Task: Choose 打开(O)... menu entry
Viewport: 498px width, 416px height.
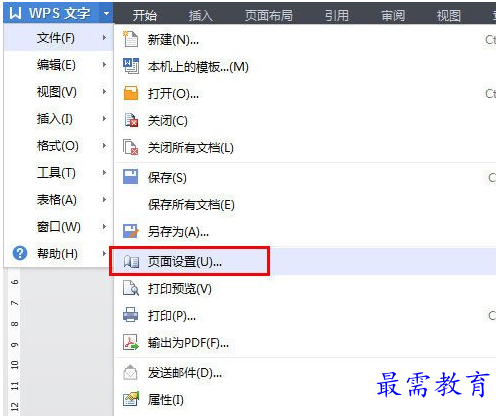Action: (305, 94)
